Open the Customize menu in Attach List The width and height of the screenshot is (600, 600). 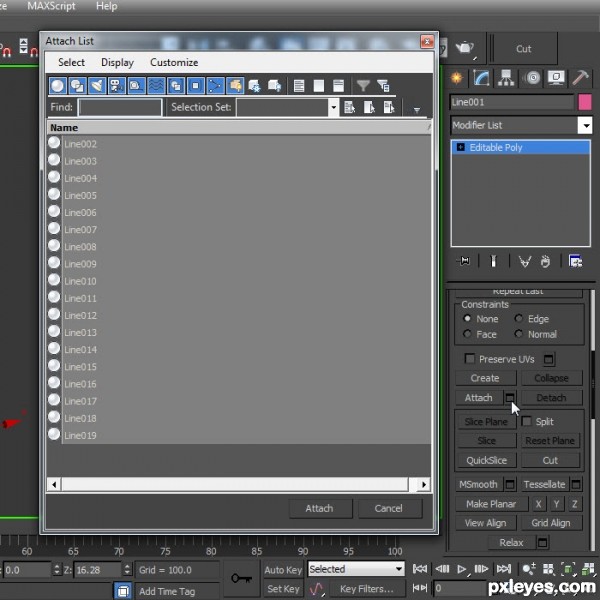174,62
